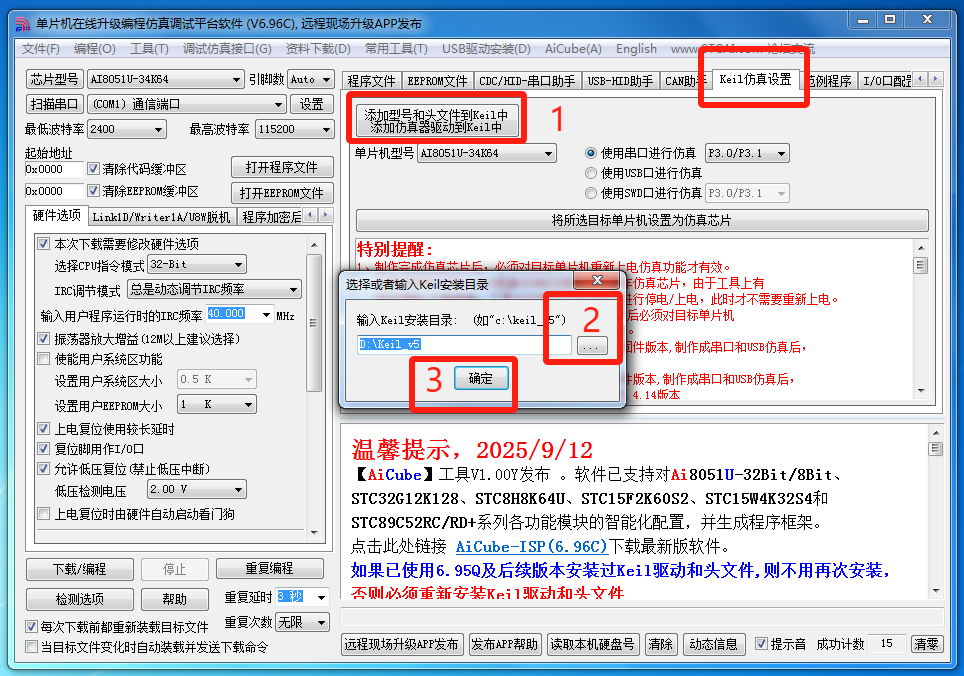Open the AiCube(A) menu
This screenshot has width=964, height=676.
pos(573,49)
